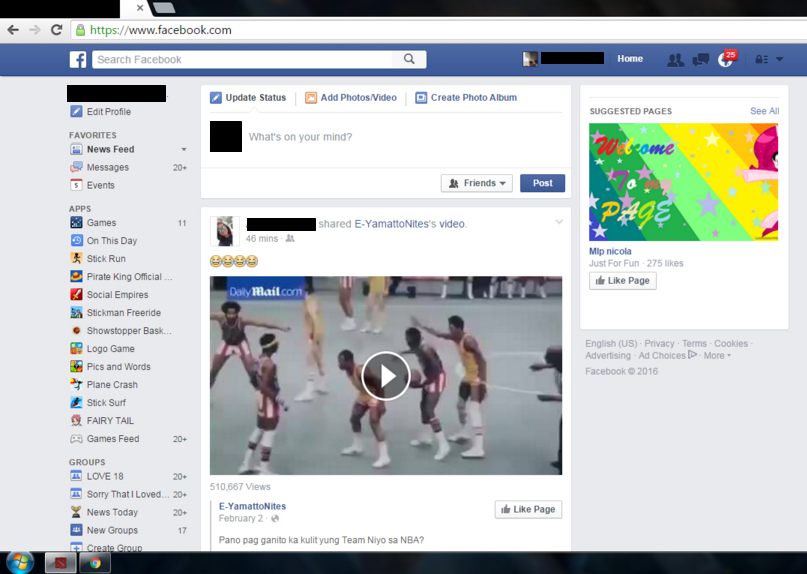This screenshot has width=807, height=574.
Task: Open the video link in post header
Action: coord(451,224)
